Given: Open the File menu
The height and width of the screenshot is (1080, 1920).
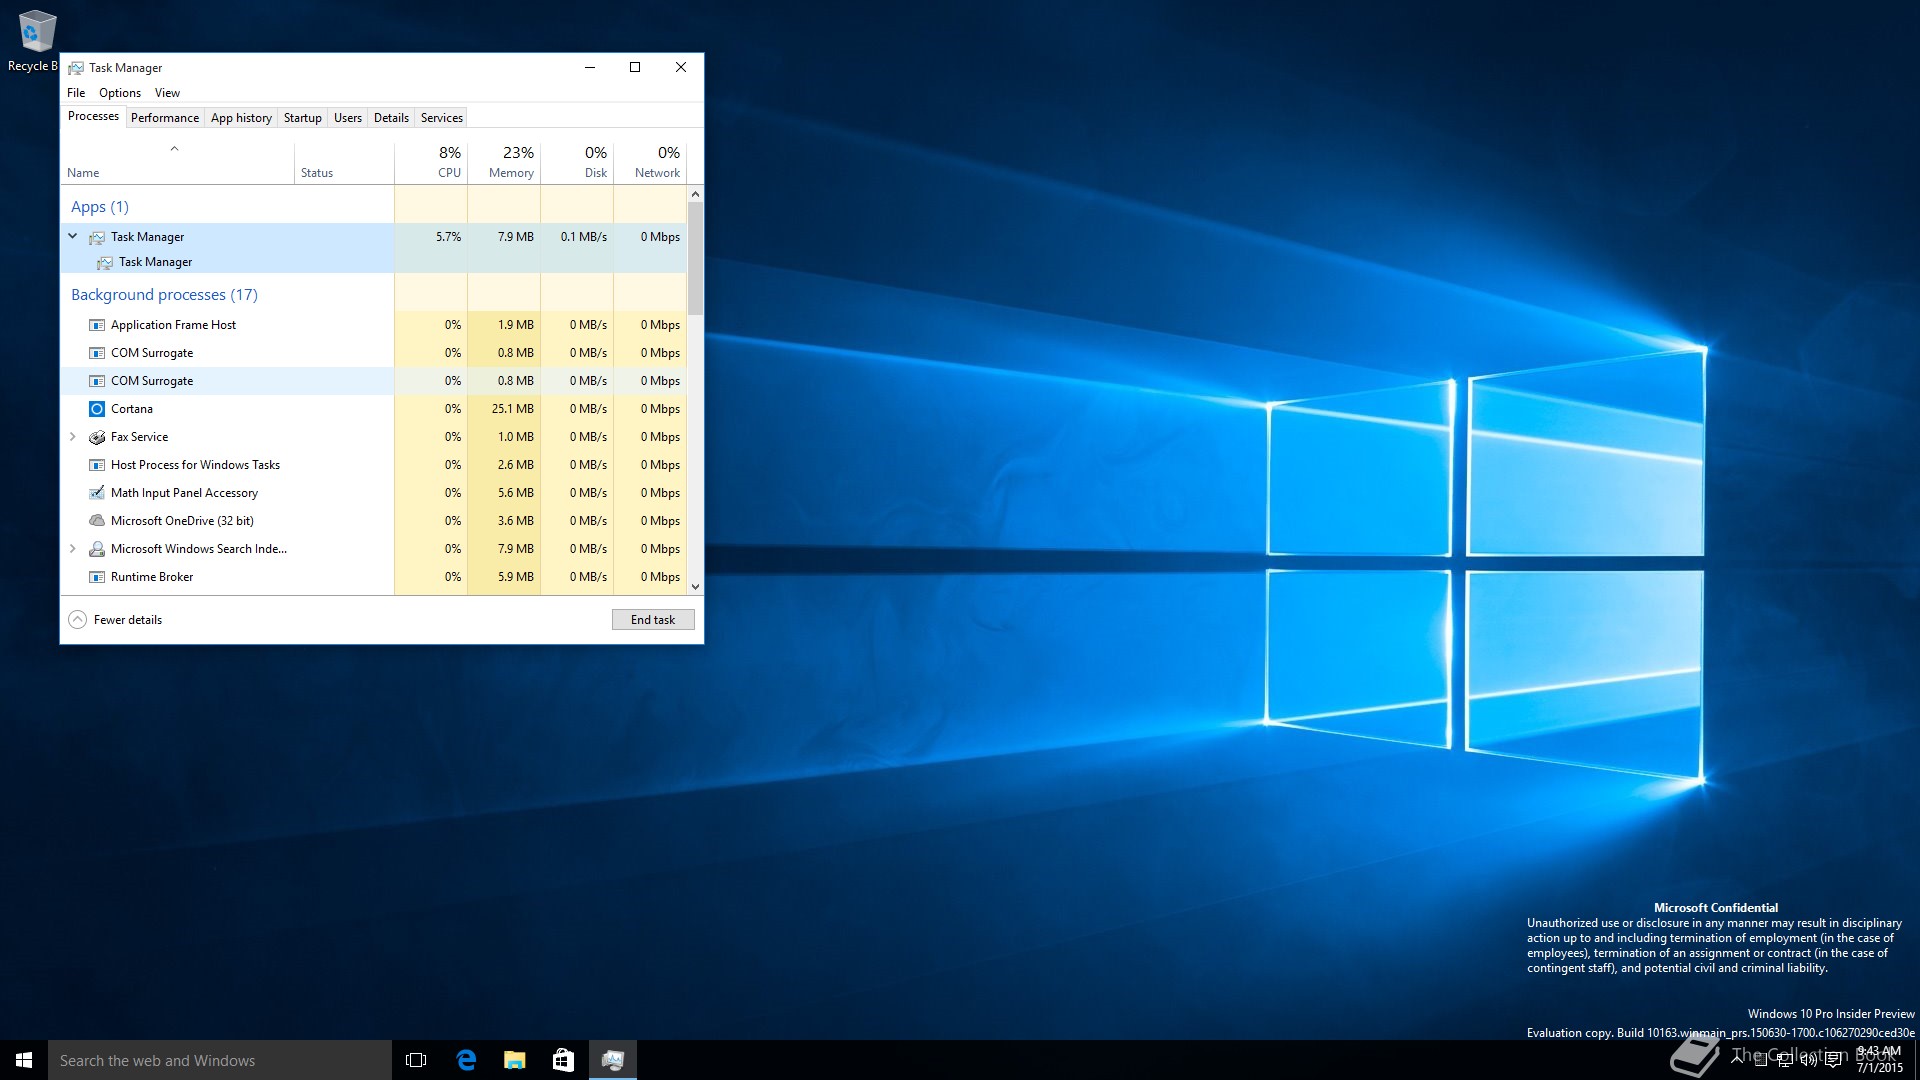Looking at the screenshot, I should coord(76,93).
